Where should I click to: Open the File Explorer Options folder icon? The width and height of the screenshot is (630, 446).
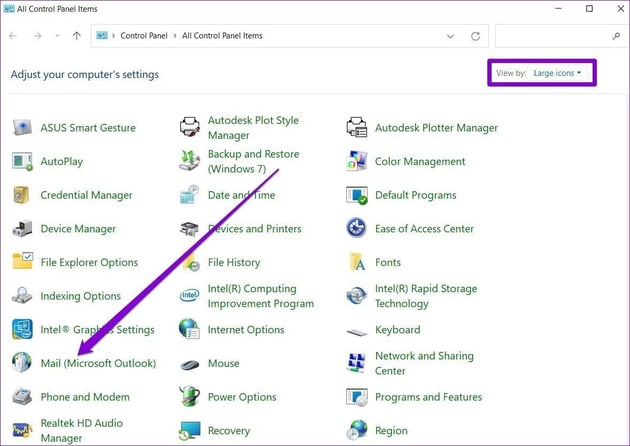[22, 261]
